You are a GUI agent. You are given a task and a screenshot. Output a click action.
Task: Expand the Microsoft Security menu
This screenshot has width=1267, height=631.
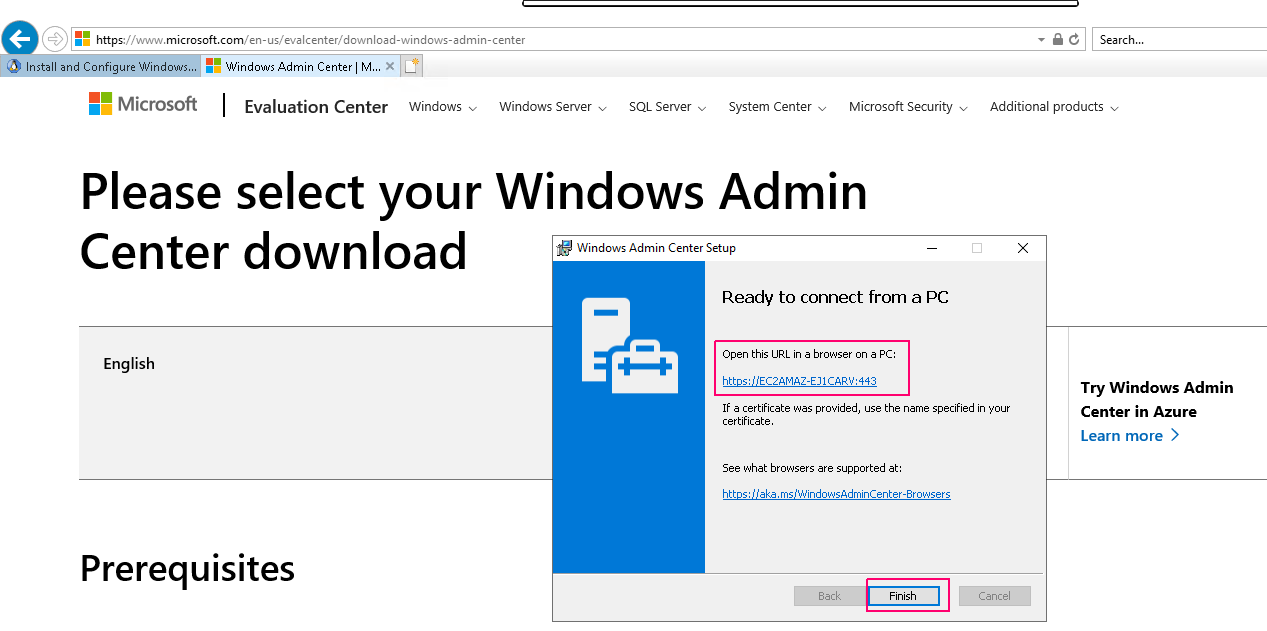[909, 107]
